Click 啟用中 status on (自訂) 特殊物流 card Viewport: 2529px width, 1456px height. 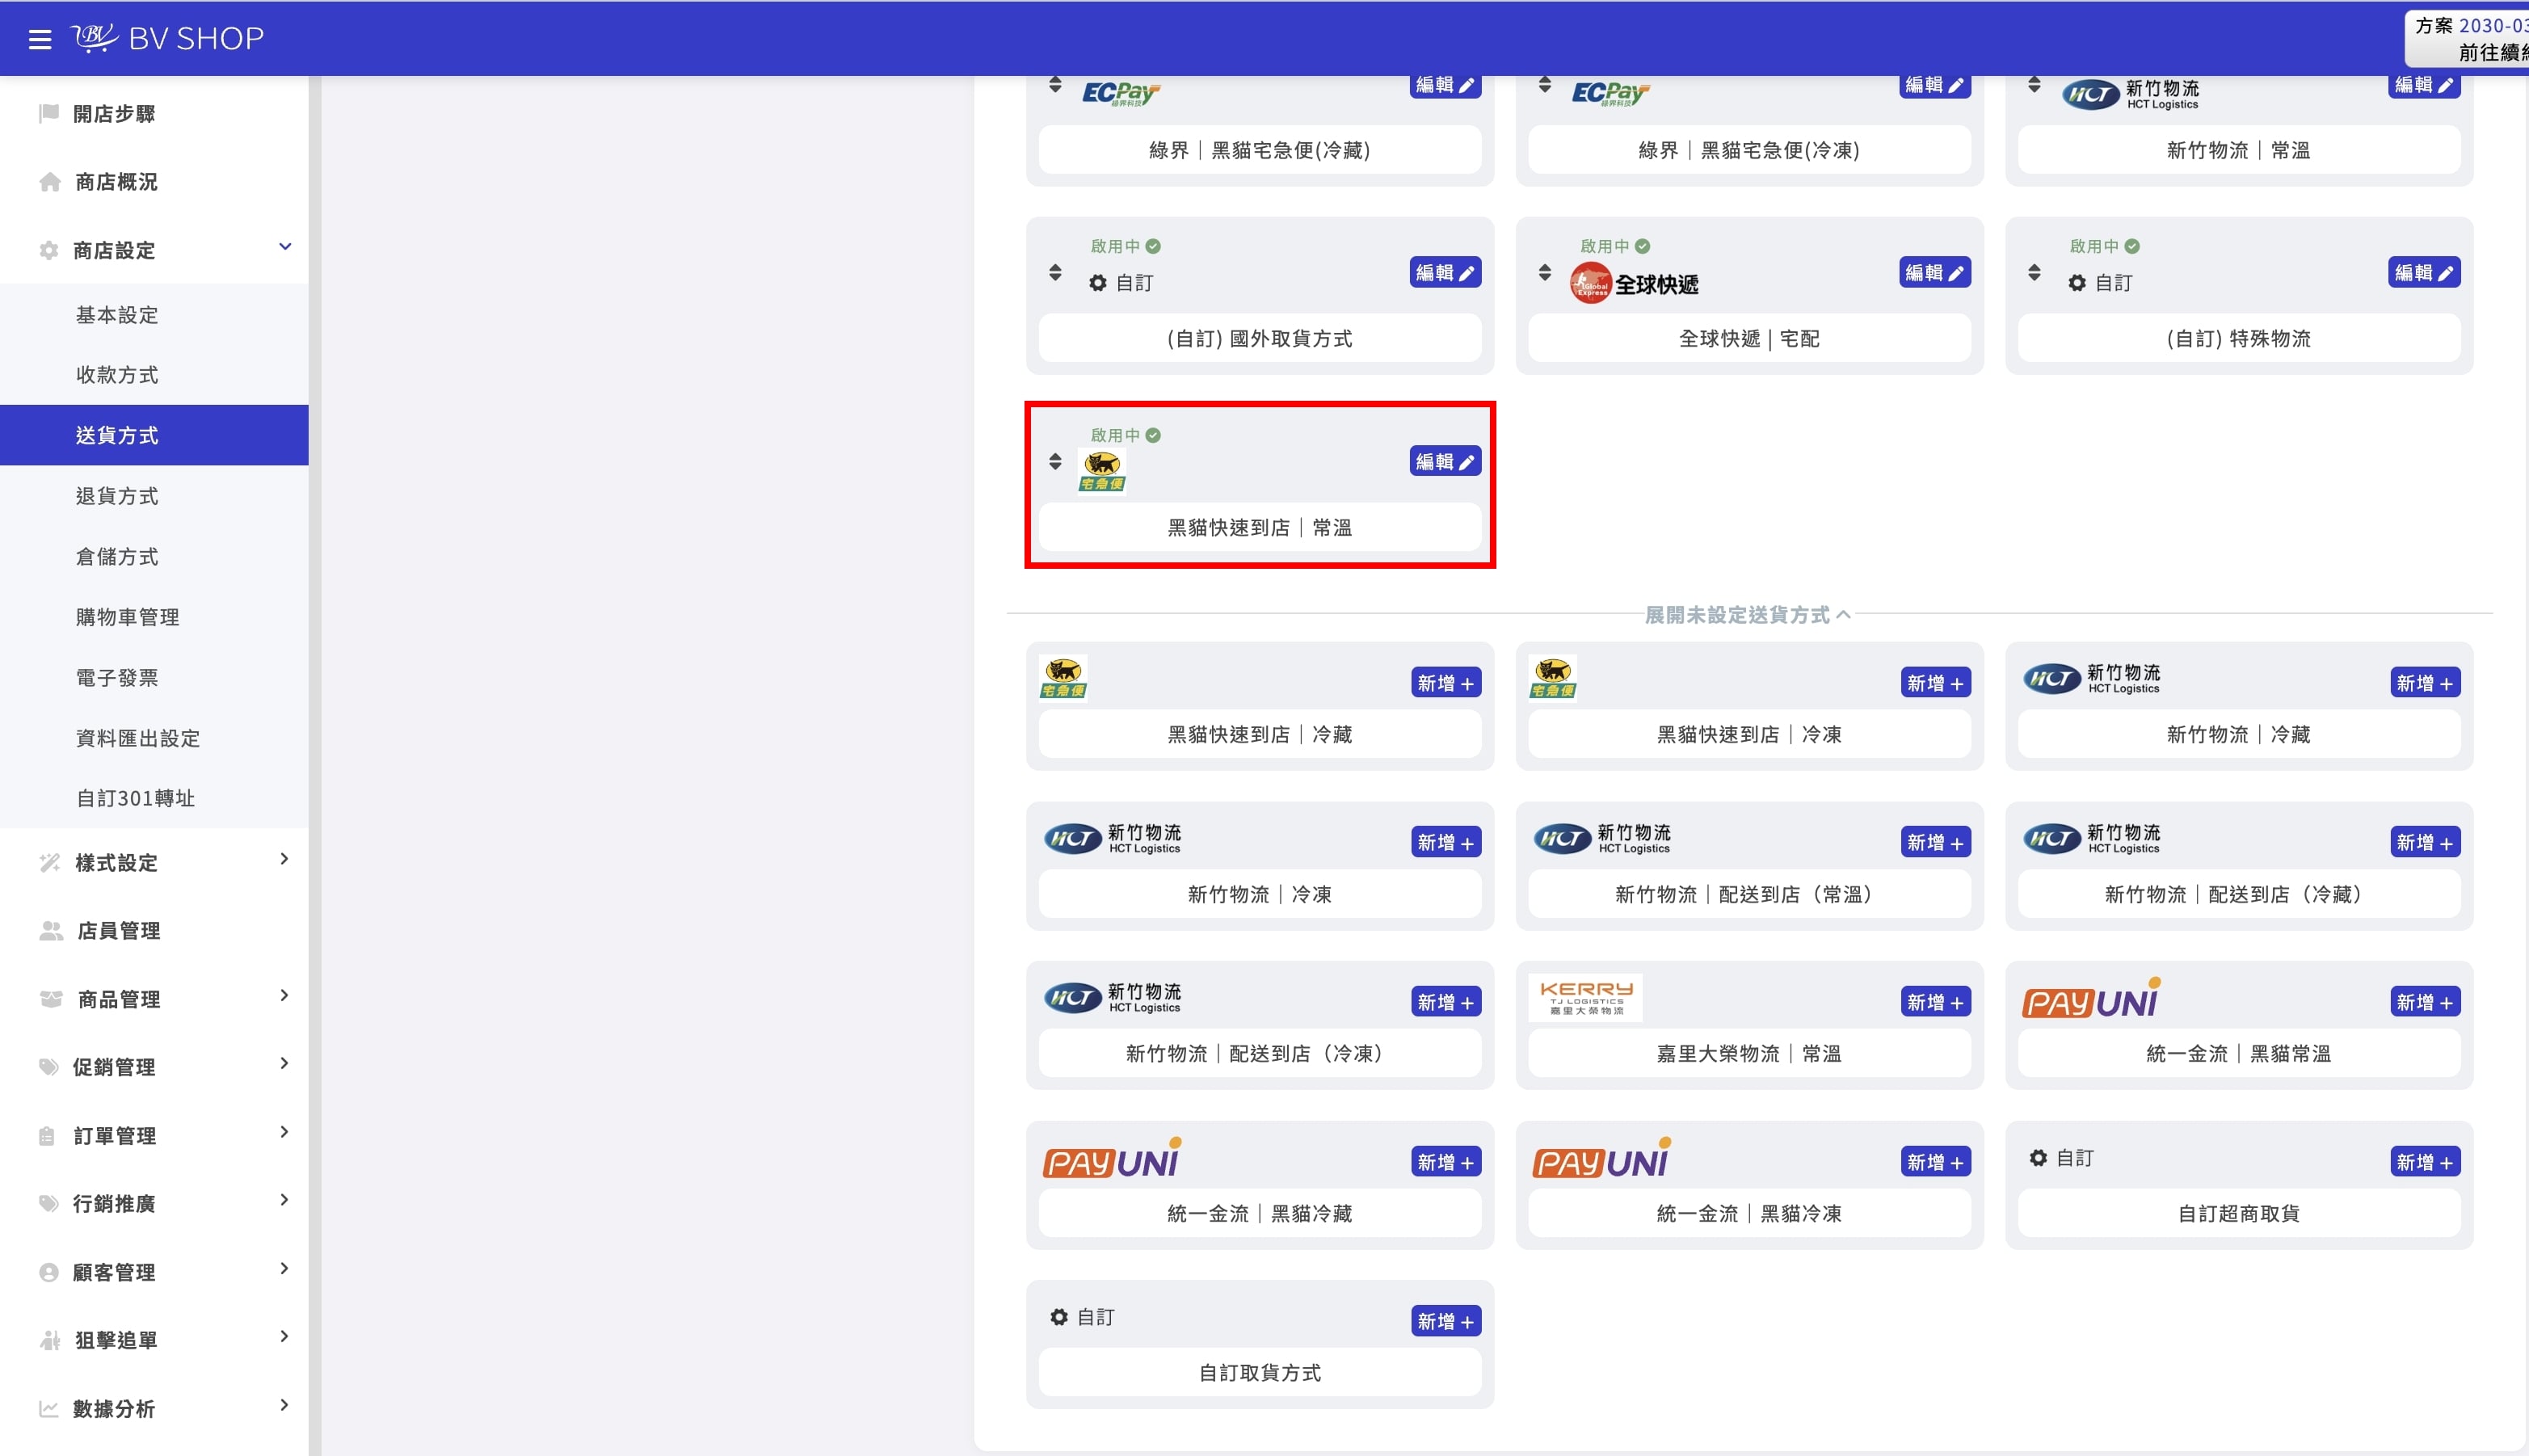(2104, 246)
